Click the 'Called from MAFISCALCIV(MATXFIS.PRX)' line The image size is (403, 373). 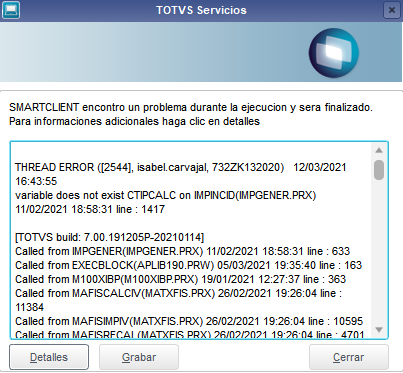[x=179, y=293]
